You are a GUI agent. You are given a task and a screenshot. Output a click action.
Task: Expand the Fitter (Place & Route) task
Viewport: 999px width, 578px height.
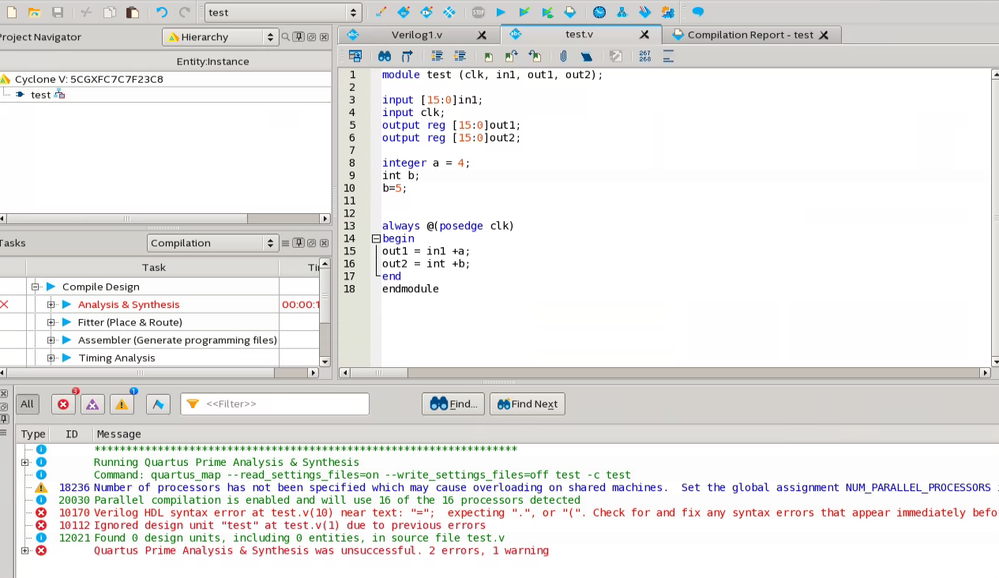click(x=51, y=322)
